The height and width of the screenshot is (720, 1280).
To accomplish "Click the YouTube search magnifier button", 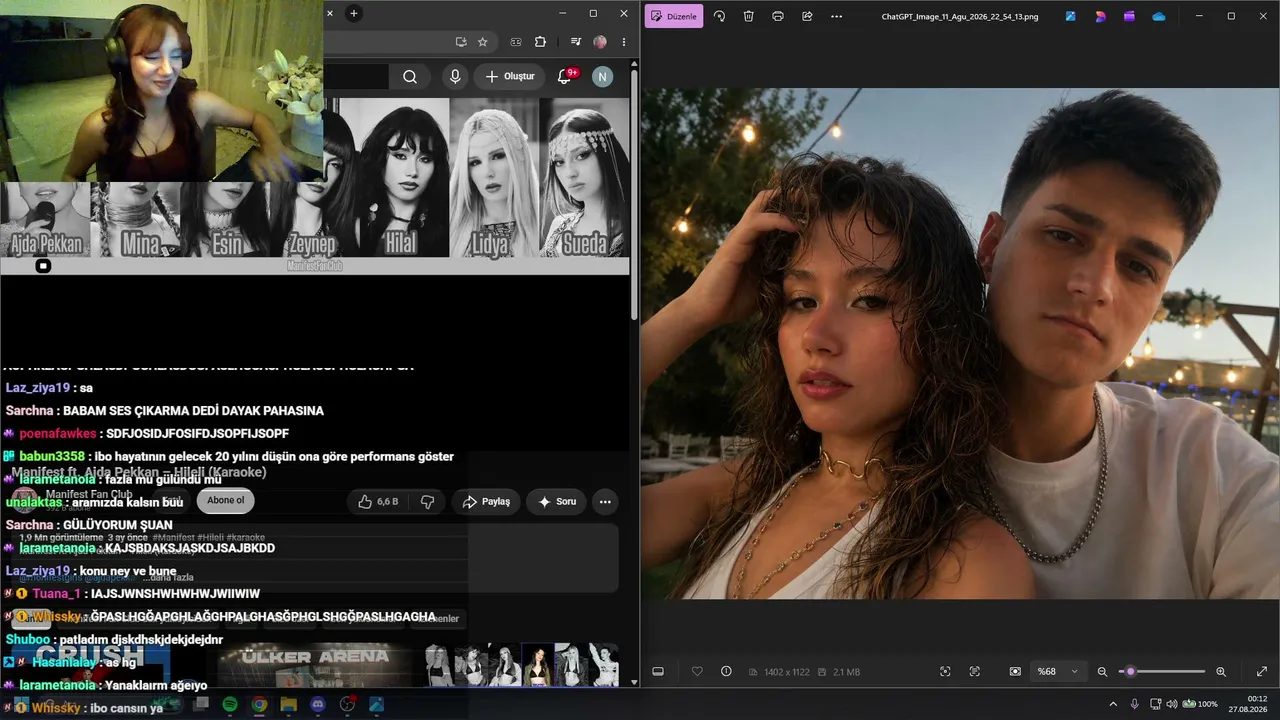I will 410,77.
